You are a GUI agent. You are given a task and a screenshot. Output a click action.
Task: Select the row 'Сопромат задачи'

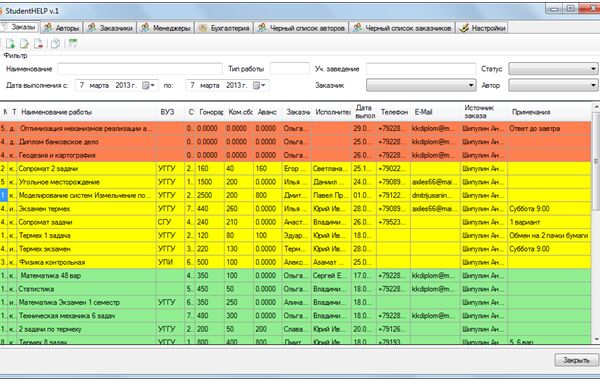pos(295,222)
